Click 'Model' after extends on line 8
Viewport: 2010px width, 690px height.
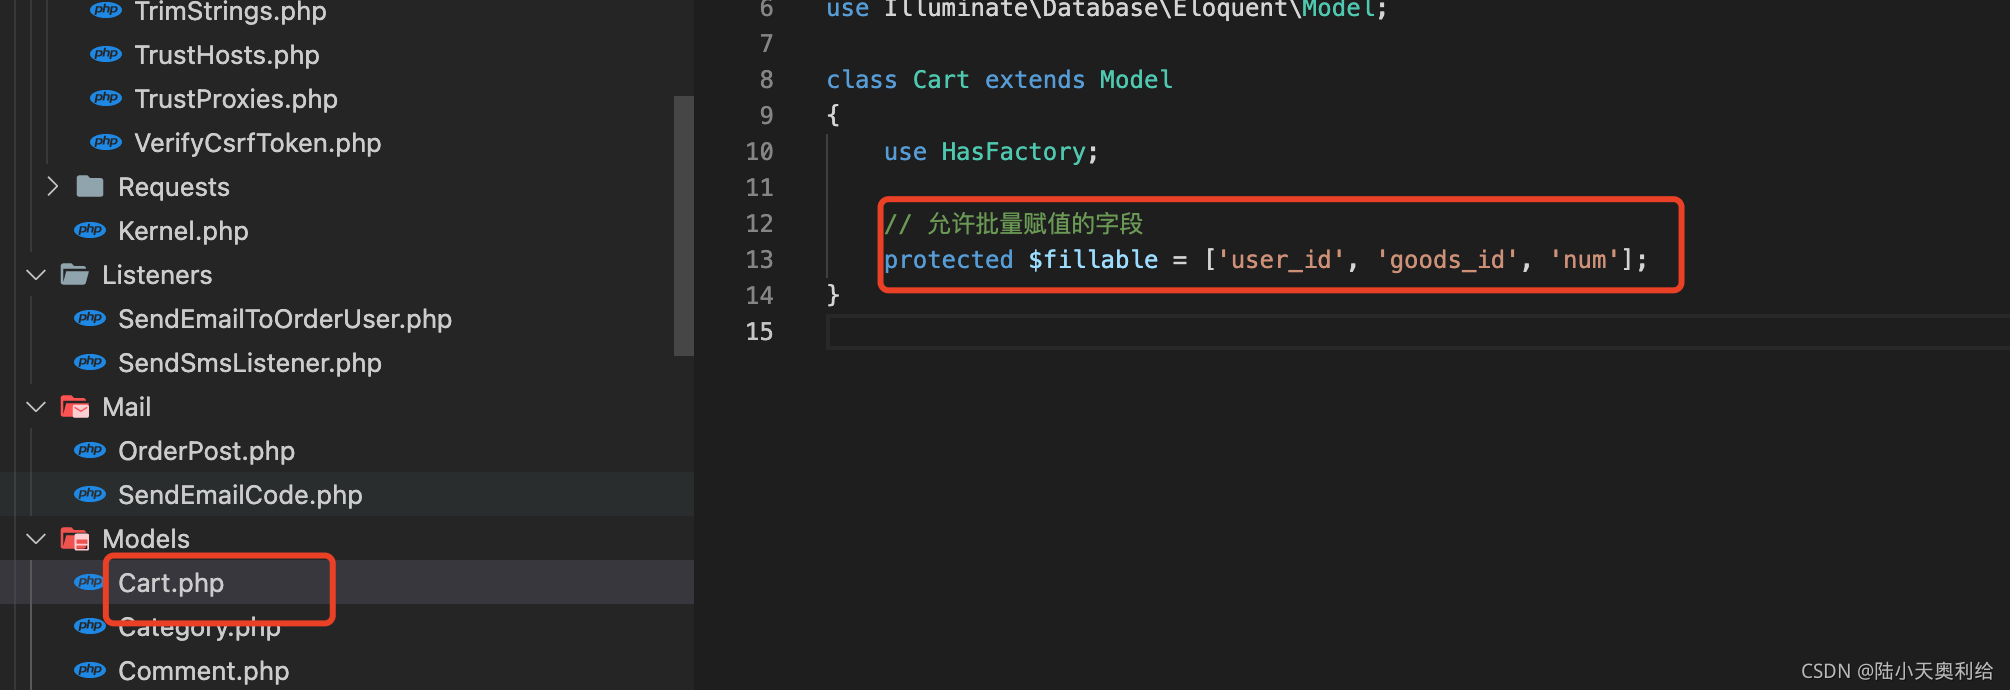[x=1136, y=80]
